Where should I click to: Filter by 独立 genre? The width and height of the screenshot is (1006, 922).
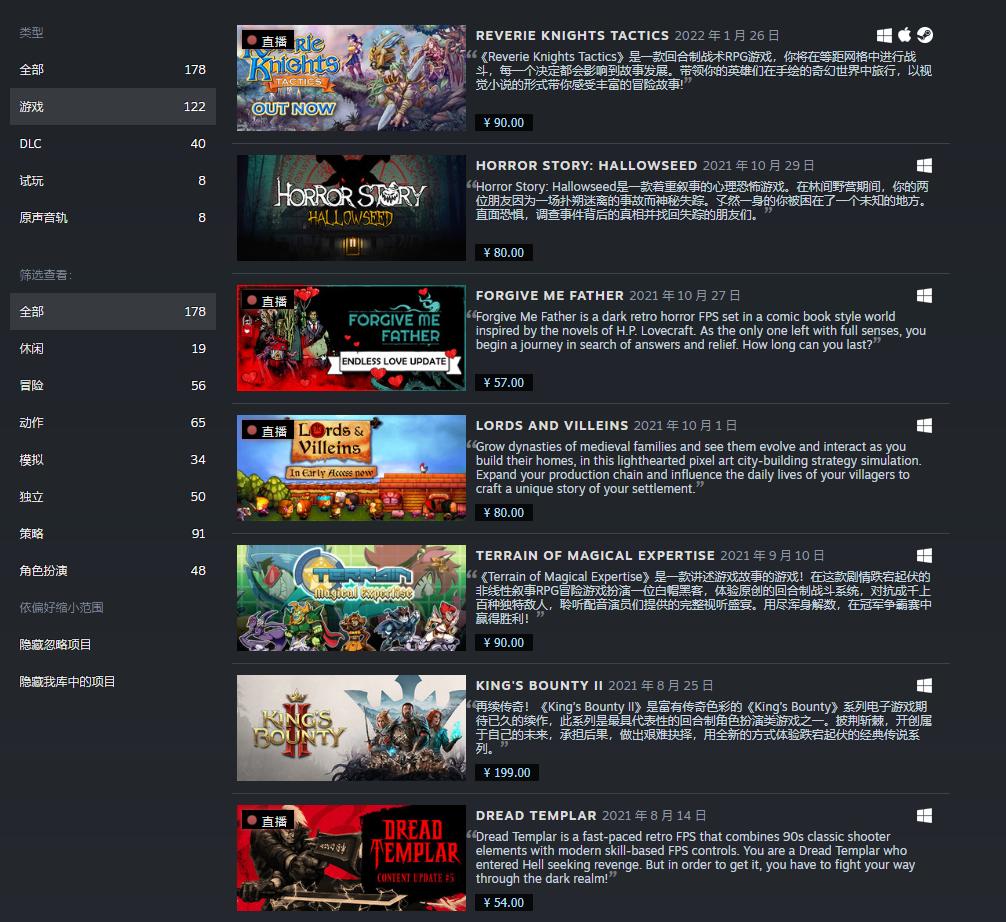[113, 497]
